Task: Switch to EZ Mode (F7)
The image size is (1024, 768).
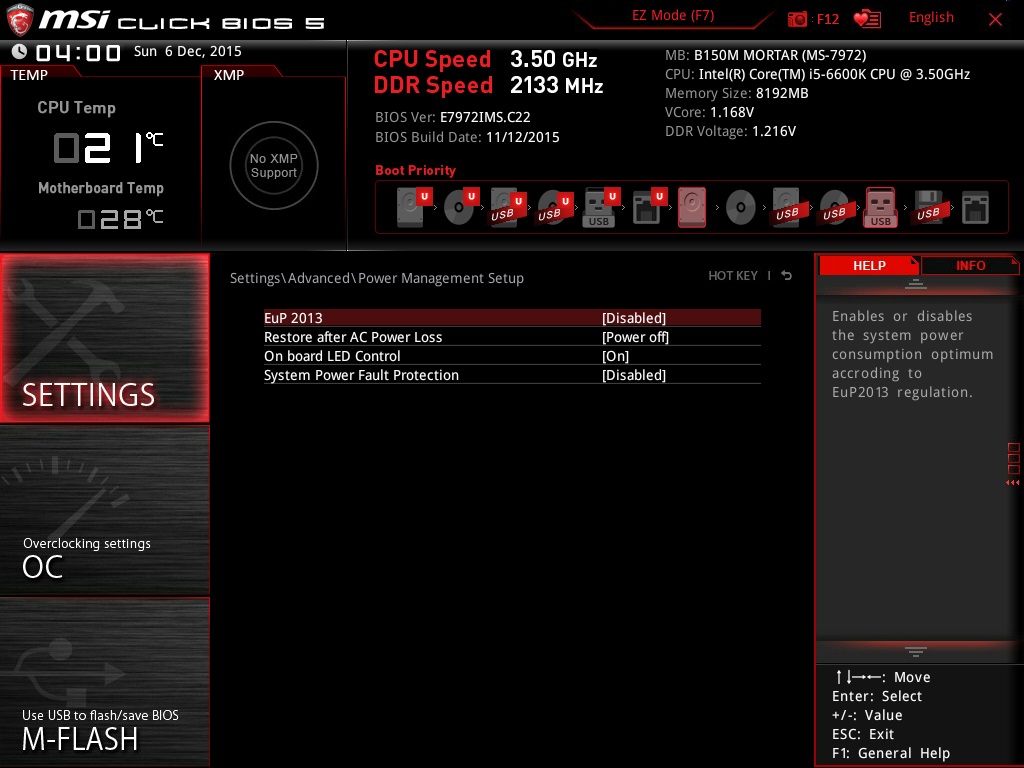Action: [673, 16]
